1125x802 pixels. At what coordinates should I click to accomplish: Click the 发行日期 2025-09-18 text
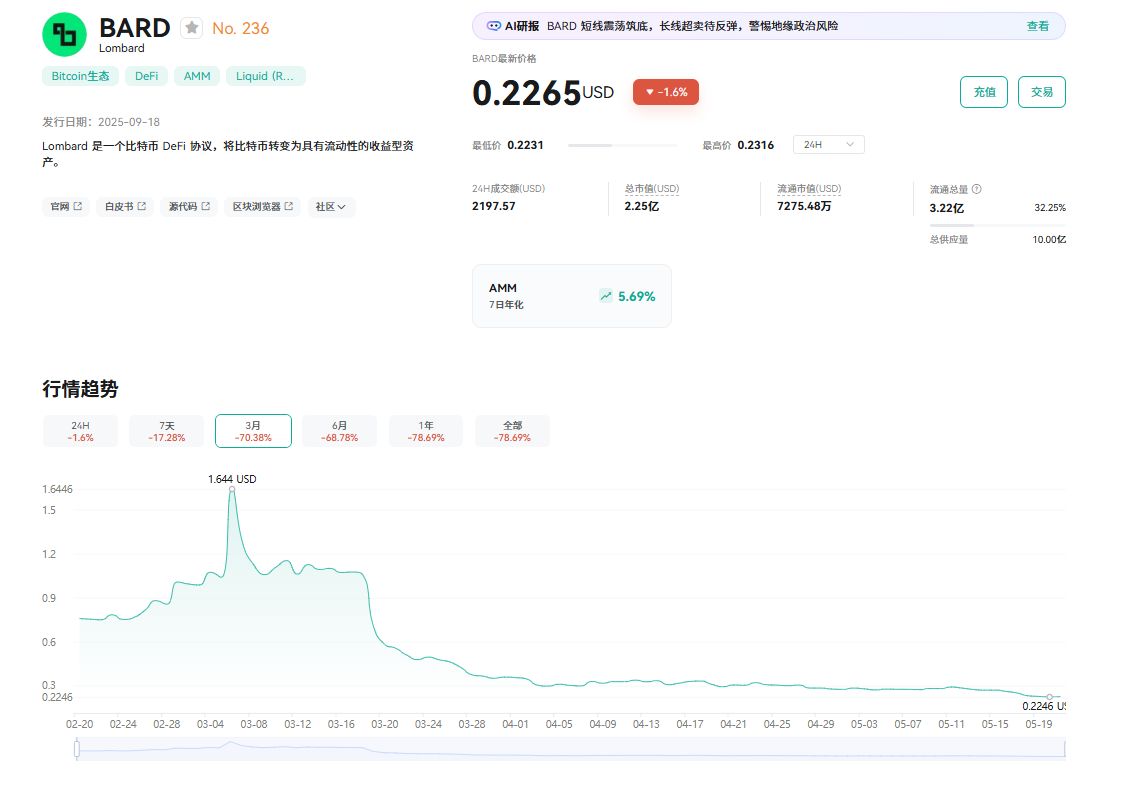click(x=101, y=122)
